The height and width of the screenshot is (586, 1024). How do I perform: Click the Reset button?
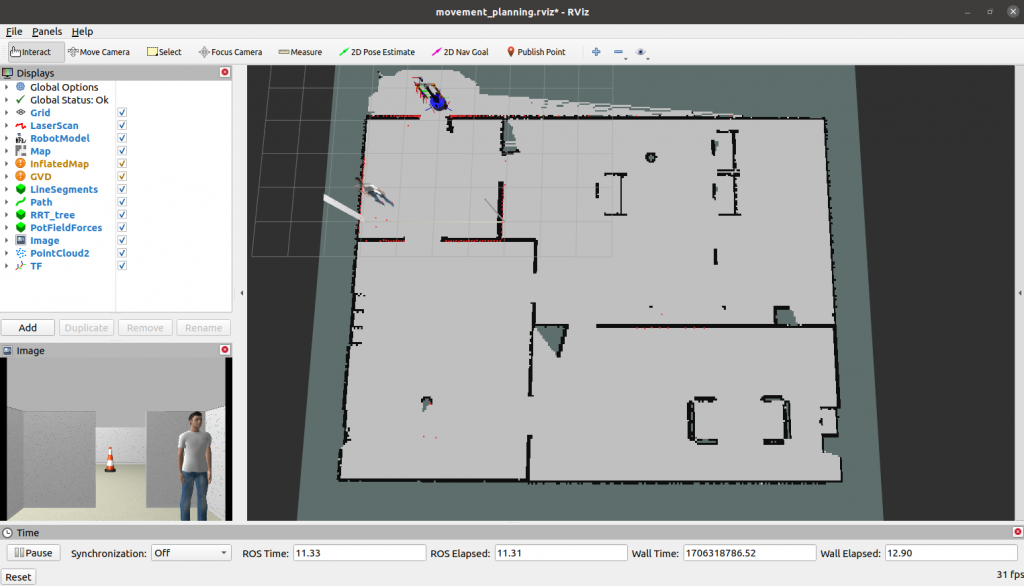pos(18,577)
